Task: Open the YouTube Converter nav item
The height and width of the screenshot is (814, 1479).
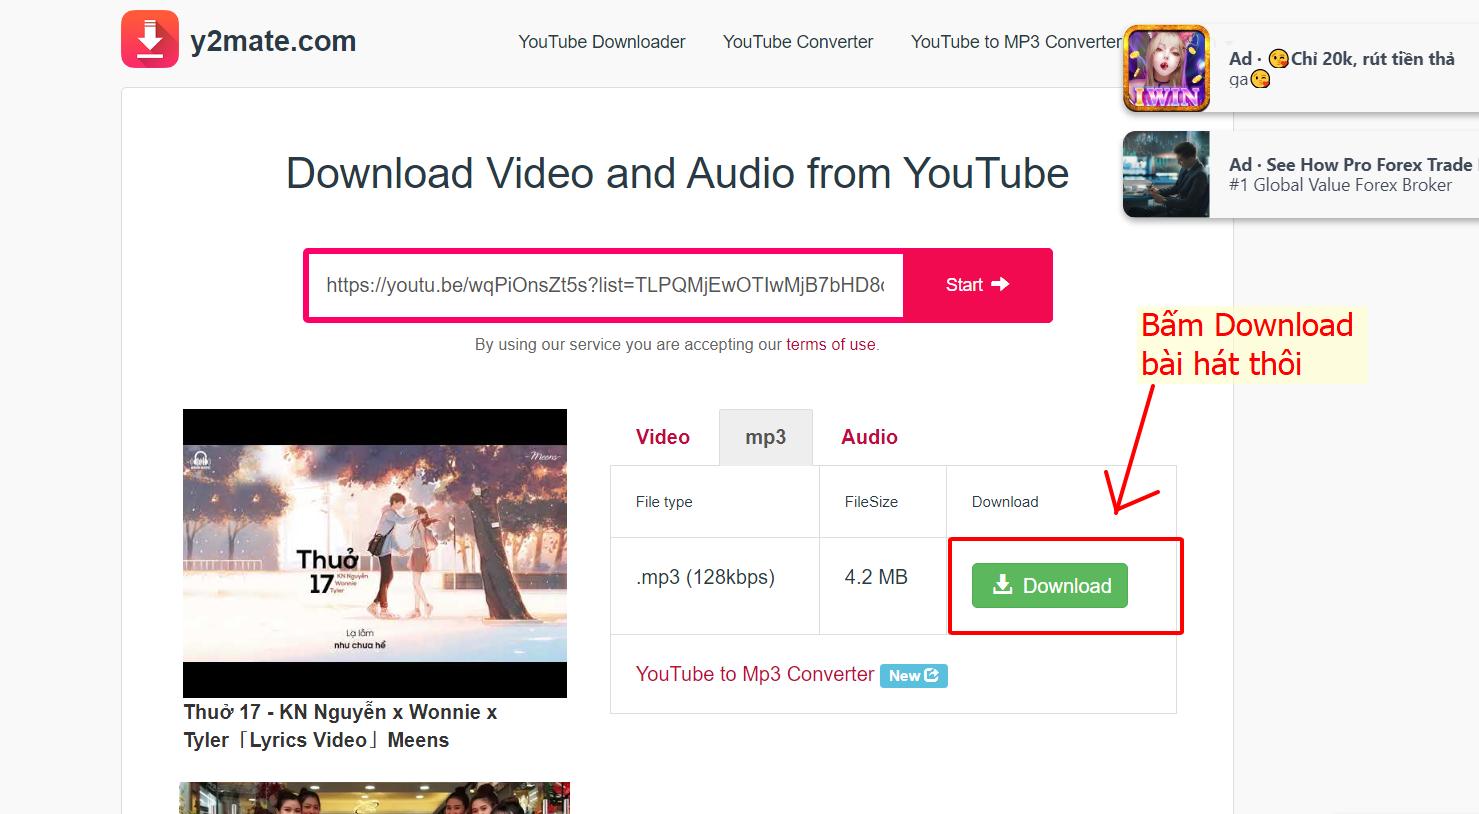Action: coord(797,42)
